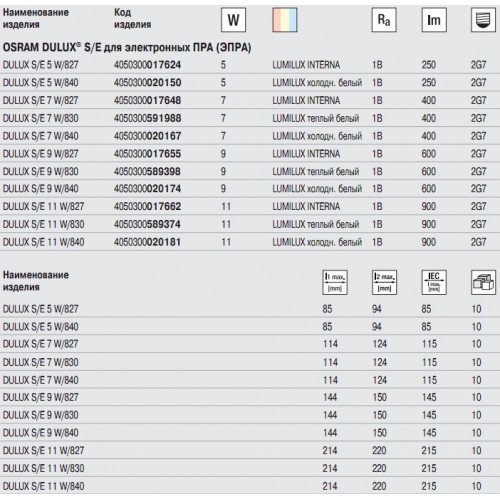Click the IEC max length icon
500x500 pixels.
(x=434, y=282)
